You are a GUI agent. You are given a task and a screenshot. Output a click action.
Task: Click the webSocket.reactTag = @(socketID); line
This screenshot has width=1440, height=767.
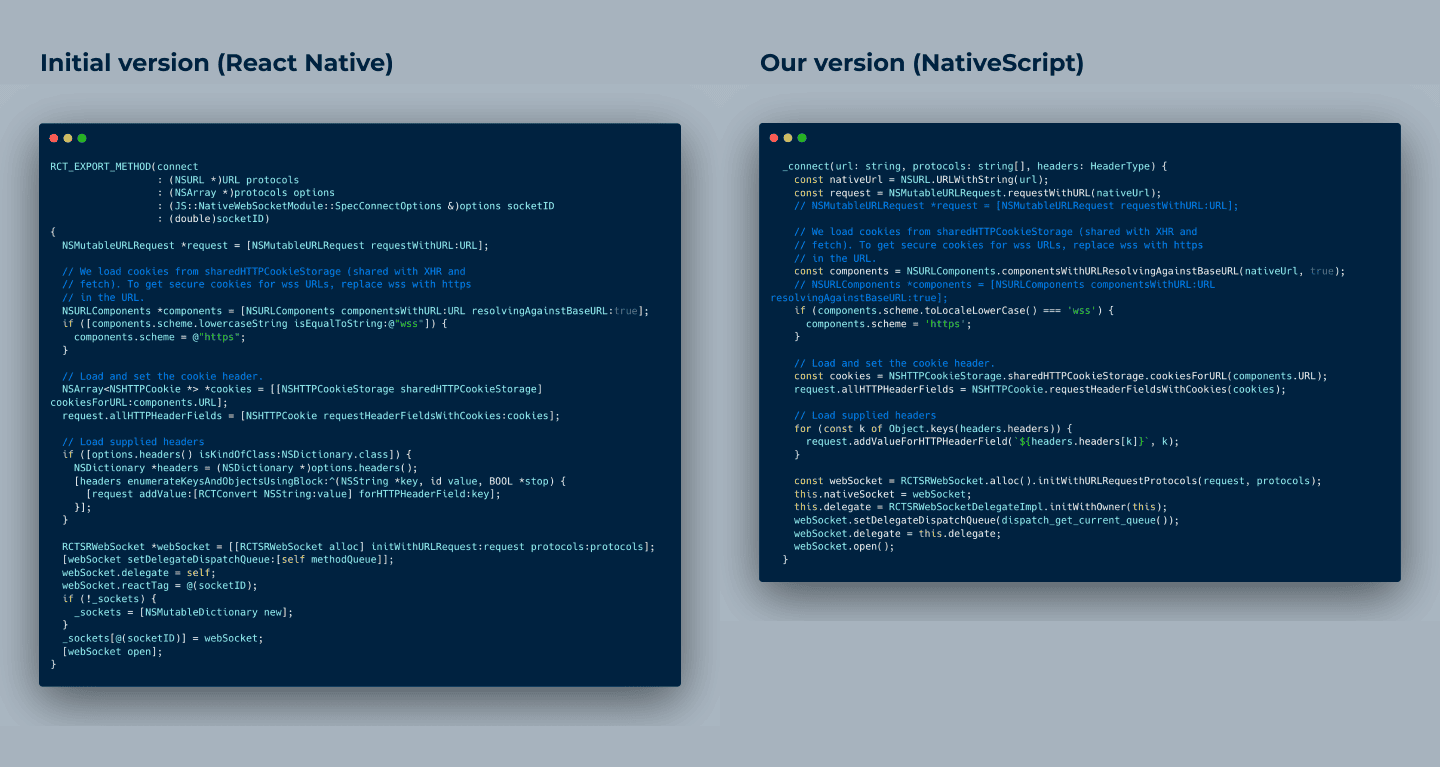coord(159,585)
